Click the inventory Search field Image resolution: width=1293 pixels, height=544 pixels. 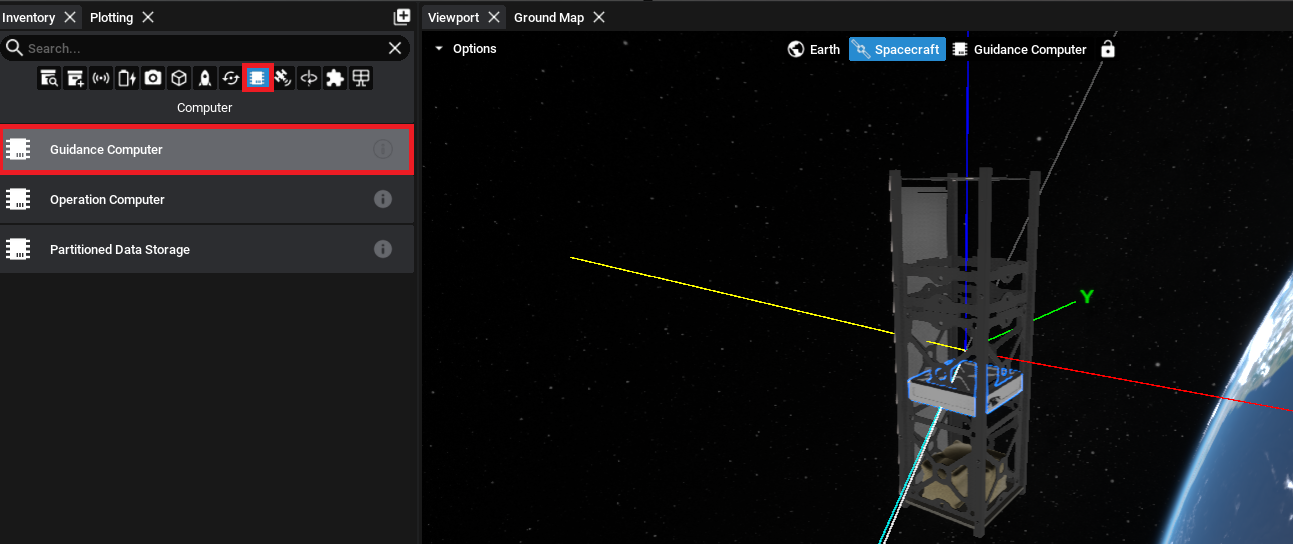tap(200, 48)
